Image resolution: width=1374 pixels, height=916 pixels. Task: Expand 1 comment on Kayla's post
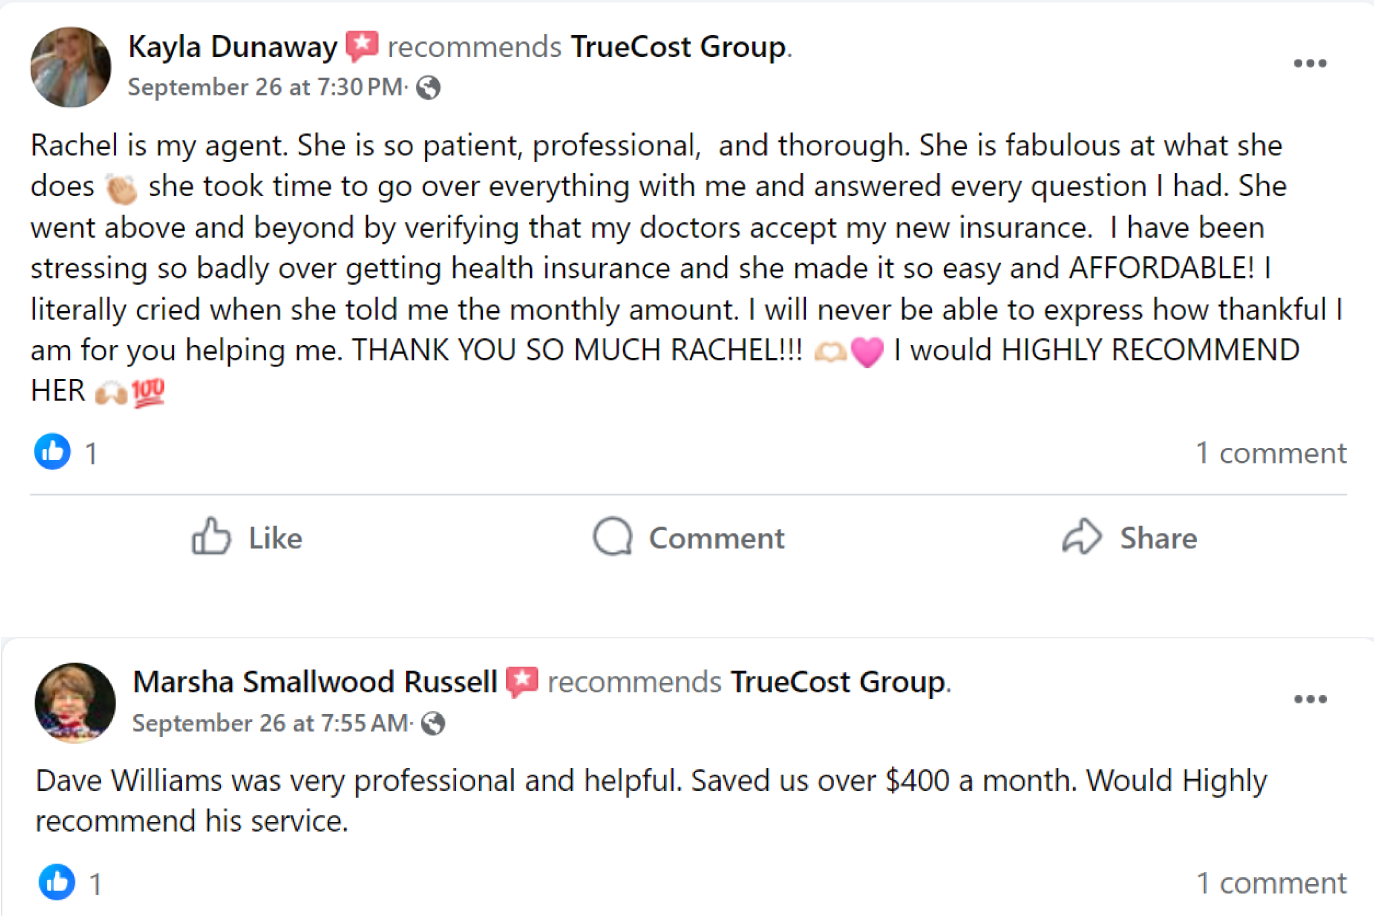(1271, 453)
